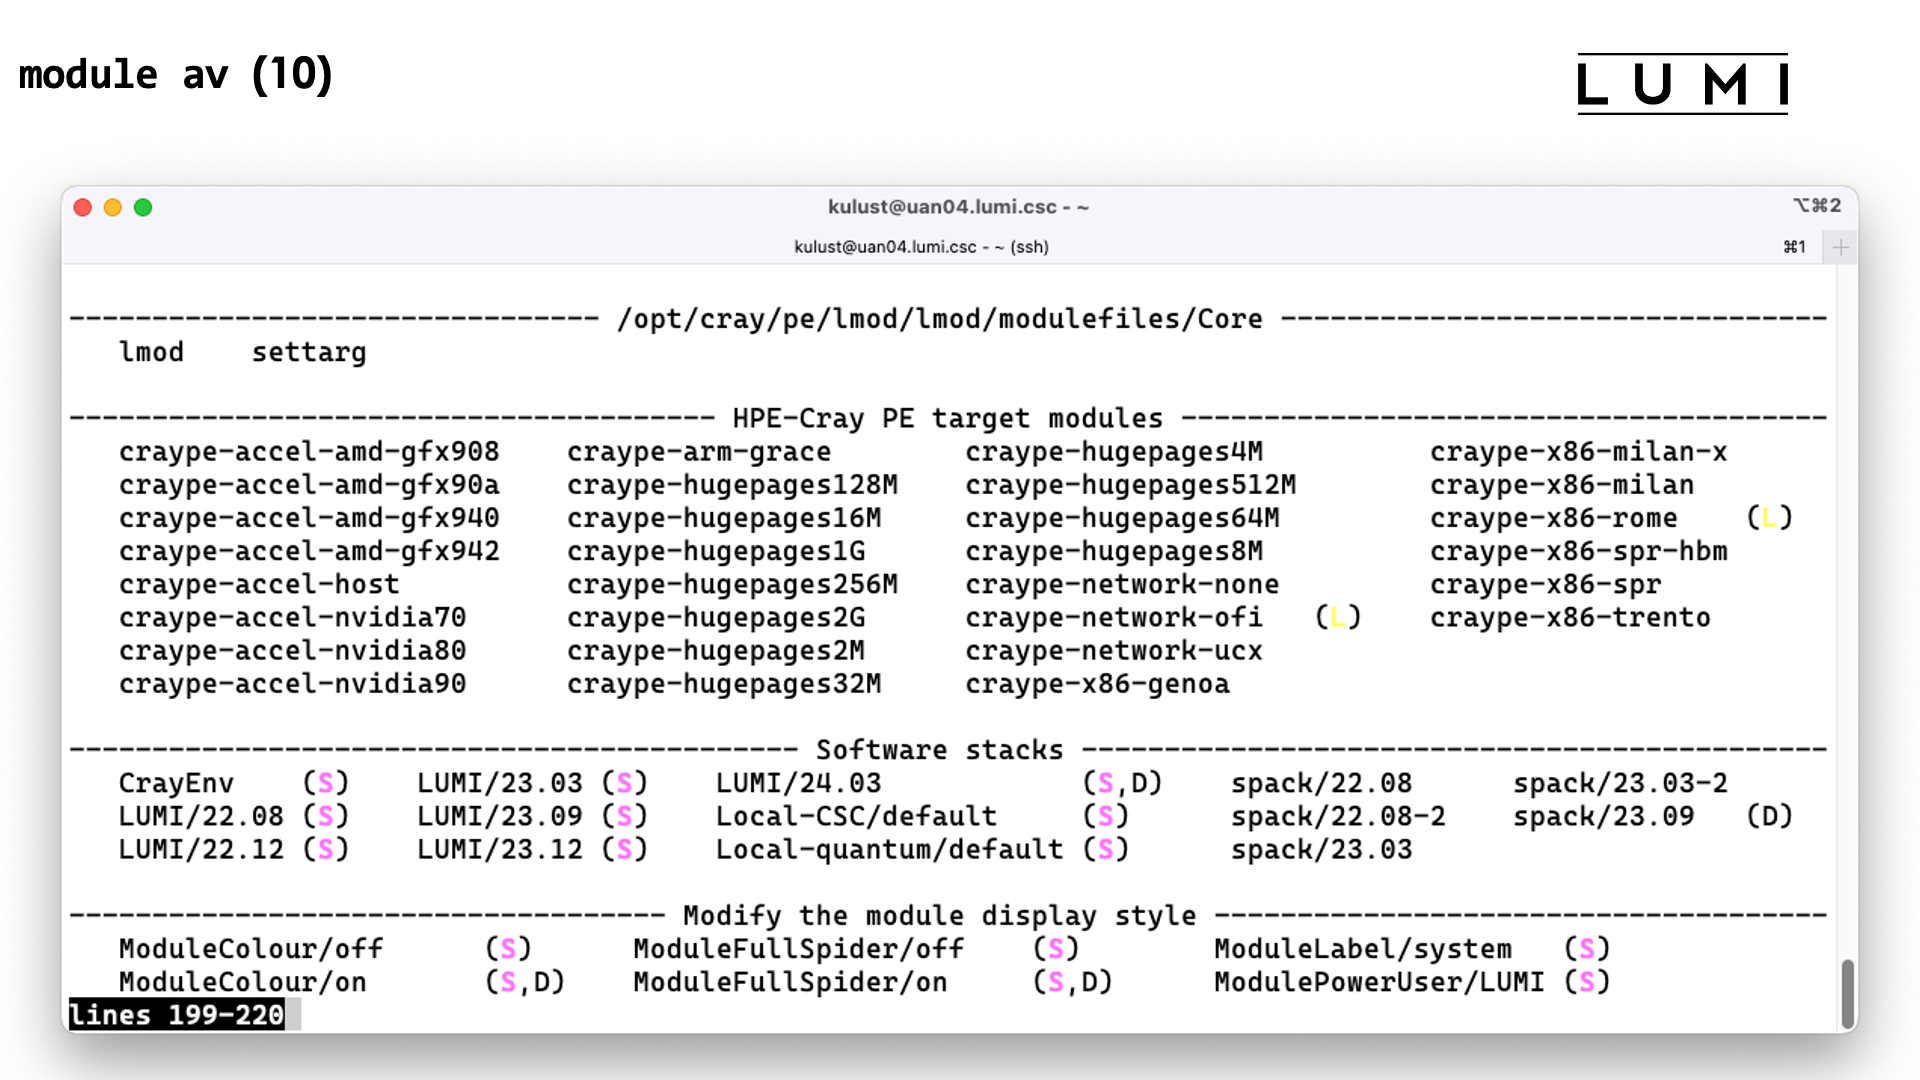Click 'craype-hugepages8M' entry
The width and height of the screenshot is (1920, 1080).
1114,551
